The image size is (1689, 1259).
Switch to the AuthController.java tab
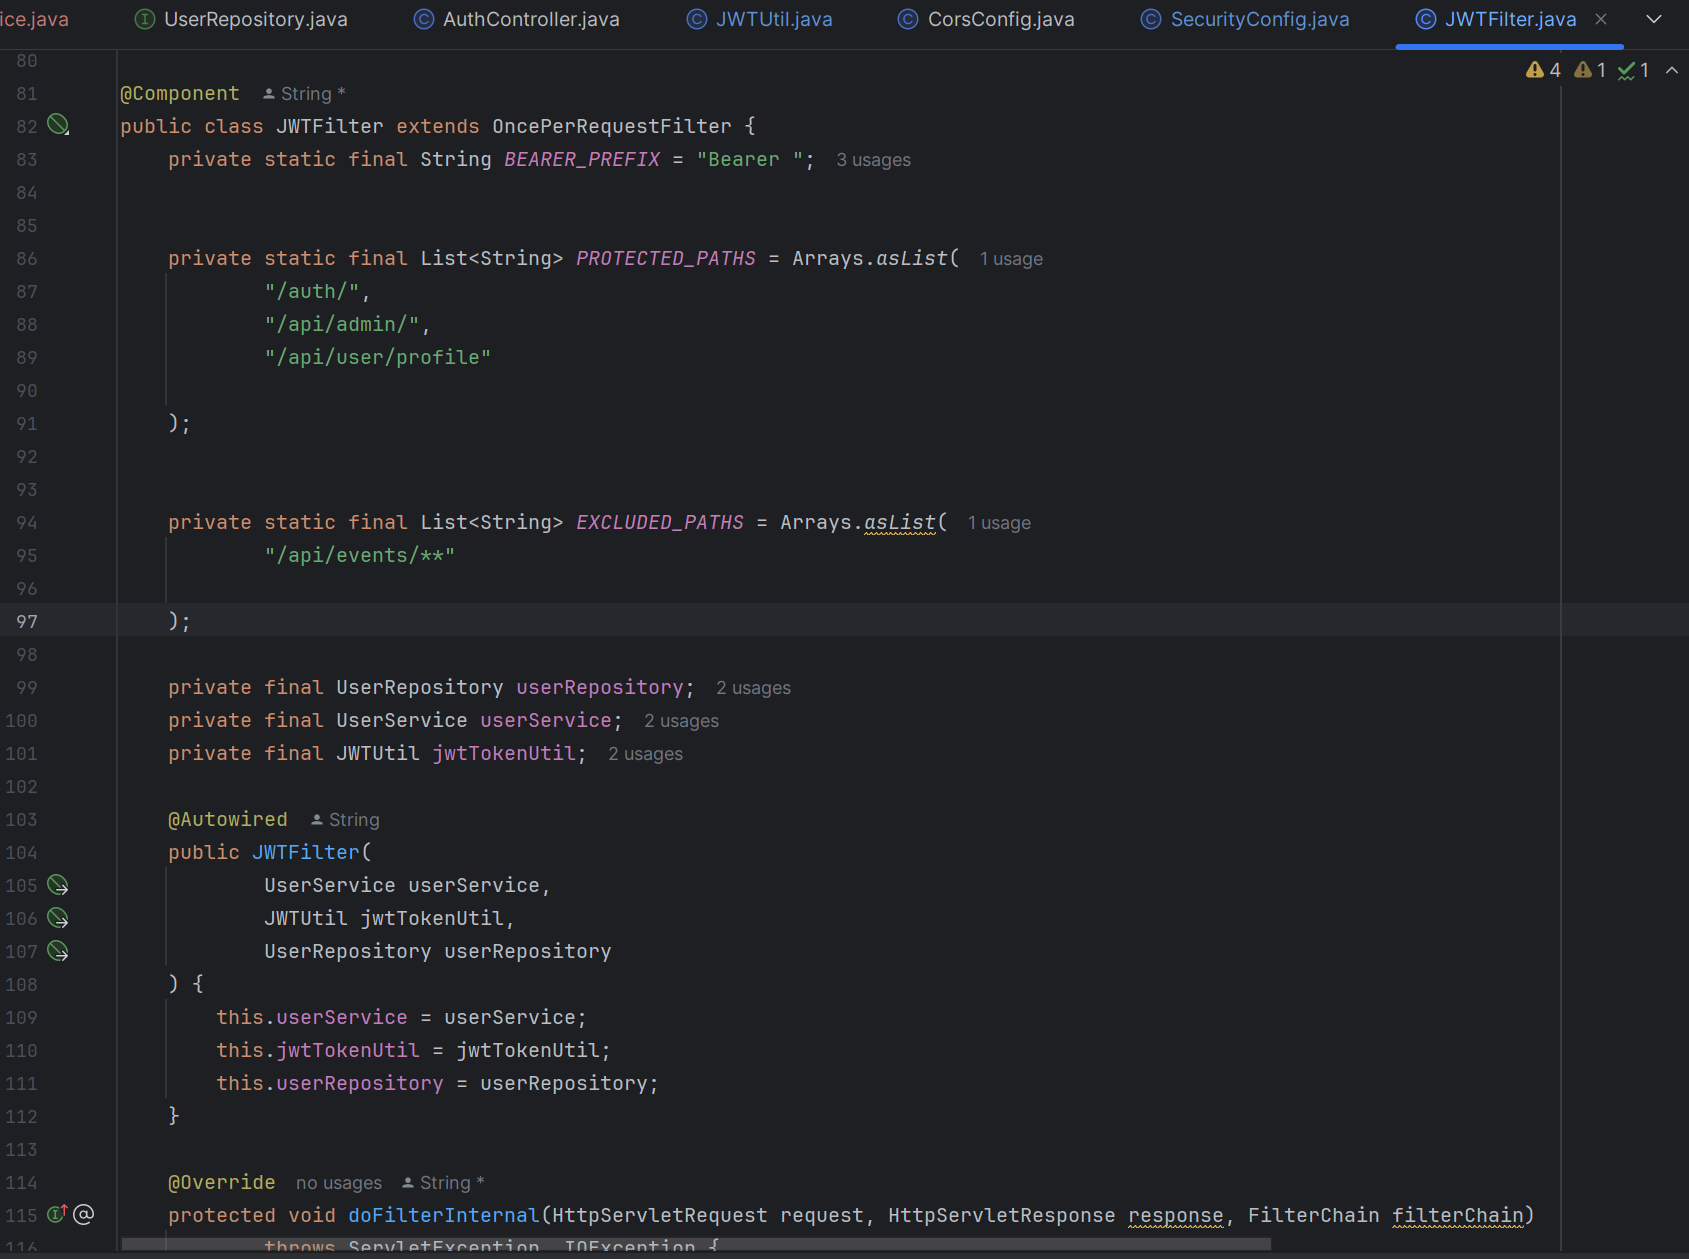point(530,19)
